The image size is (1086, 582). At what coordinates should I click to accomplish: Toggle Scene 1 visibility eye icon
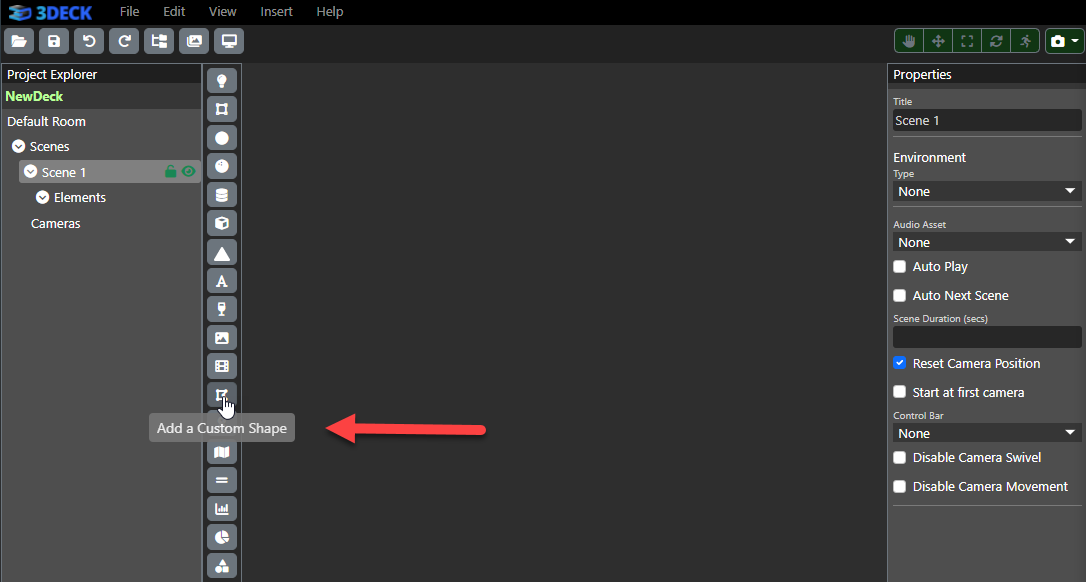[188, 172]
